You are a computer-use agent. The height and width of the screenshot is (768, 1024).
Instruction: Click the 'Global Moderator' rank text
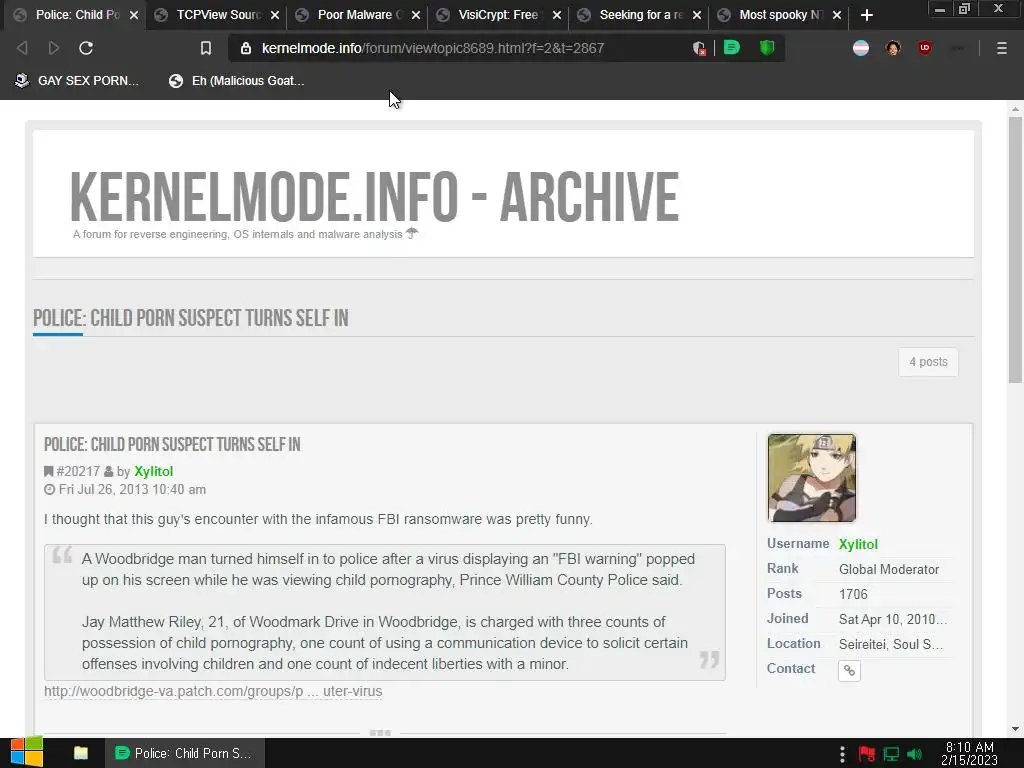889,569
